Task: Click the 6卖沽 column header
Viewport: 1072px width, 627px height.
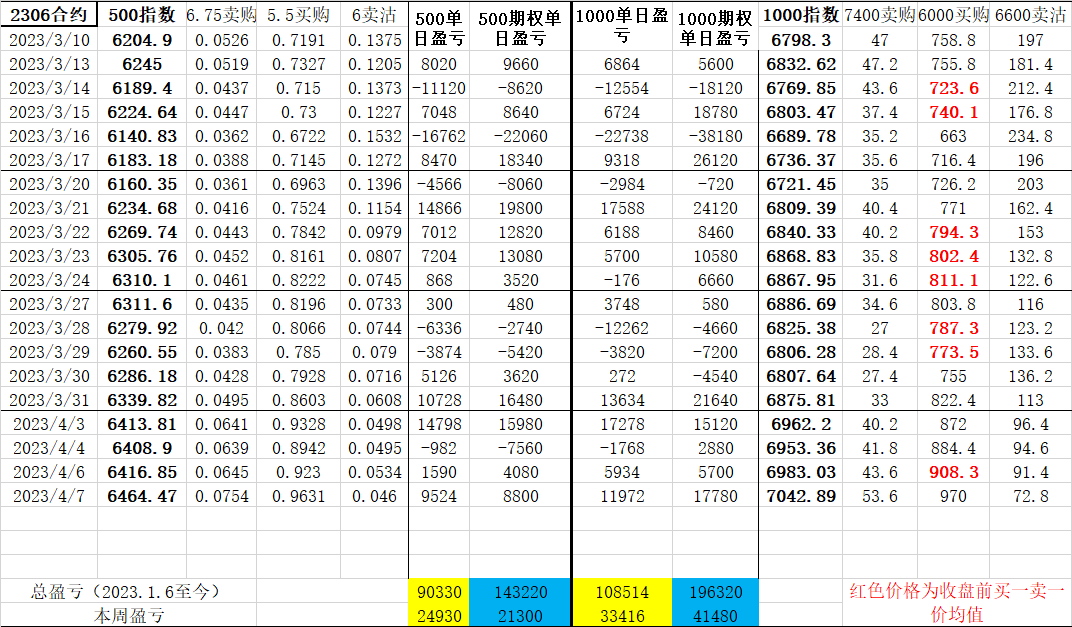Action: pyautogui.click(x=374, y=15)
